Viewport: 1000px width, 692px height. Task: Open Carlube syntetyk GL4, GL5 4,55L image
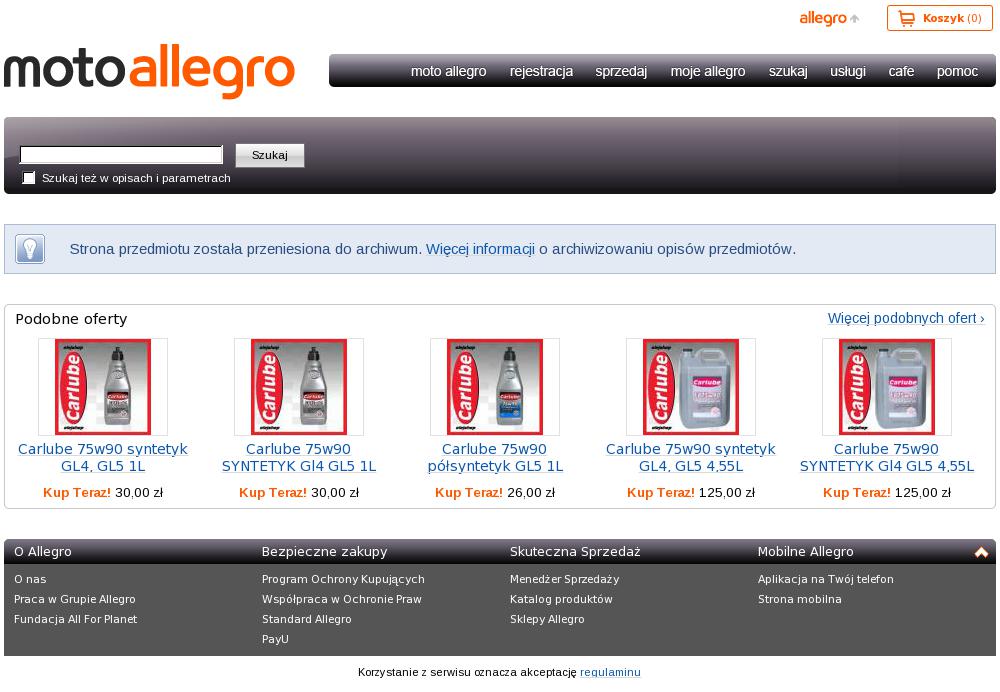pyautogui.click(x=691, y=386)
